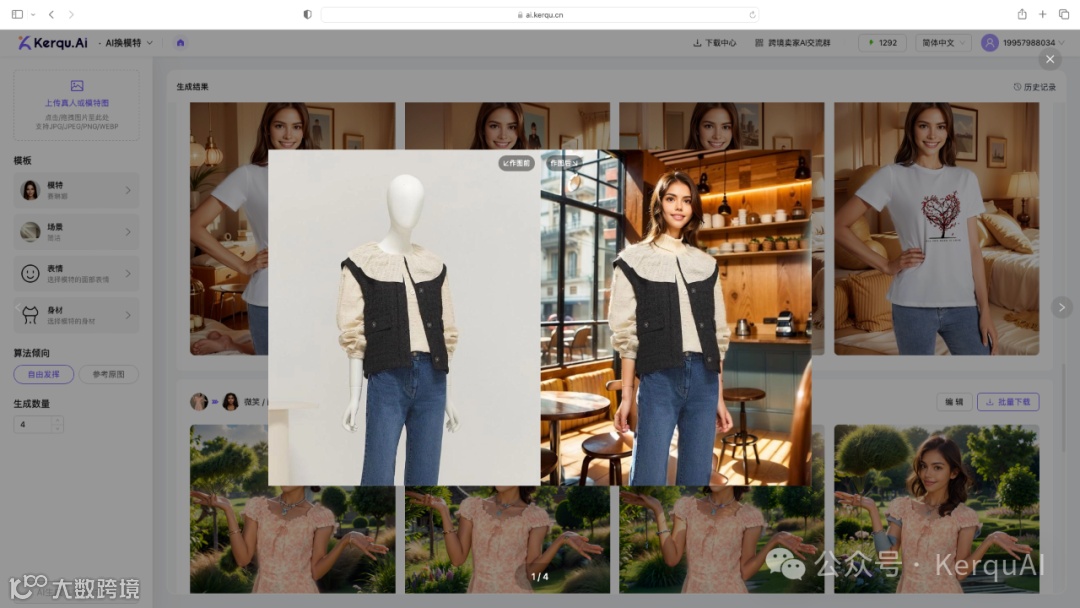
Task: Show browser tab overview icon
Action: click(x=1064, y=14)
